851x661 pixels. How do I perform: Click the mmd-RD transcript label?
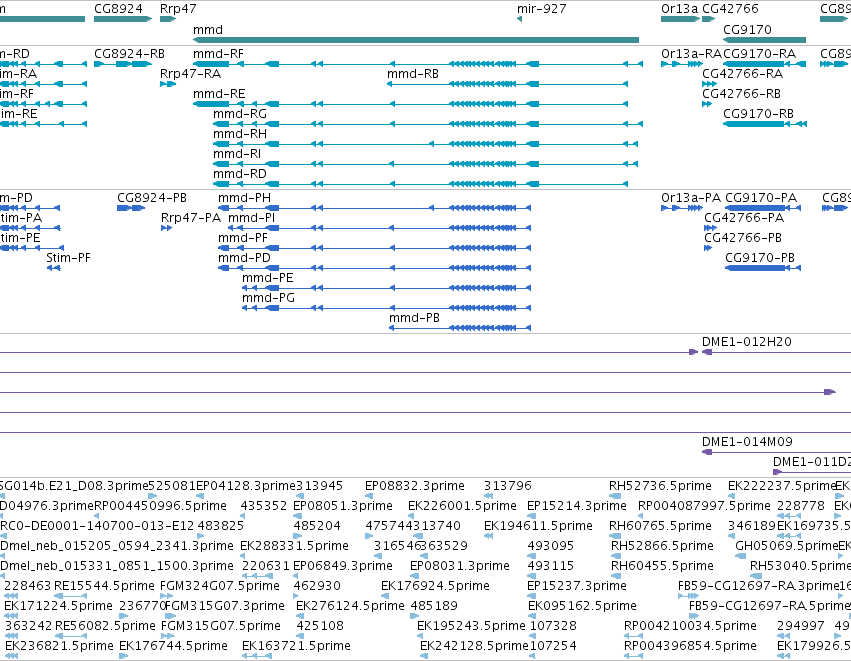point(240,174)
